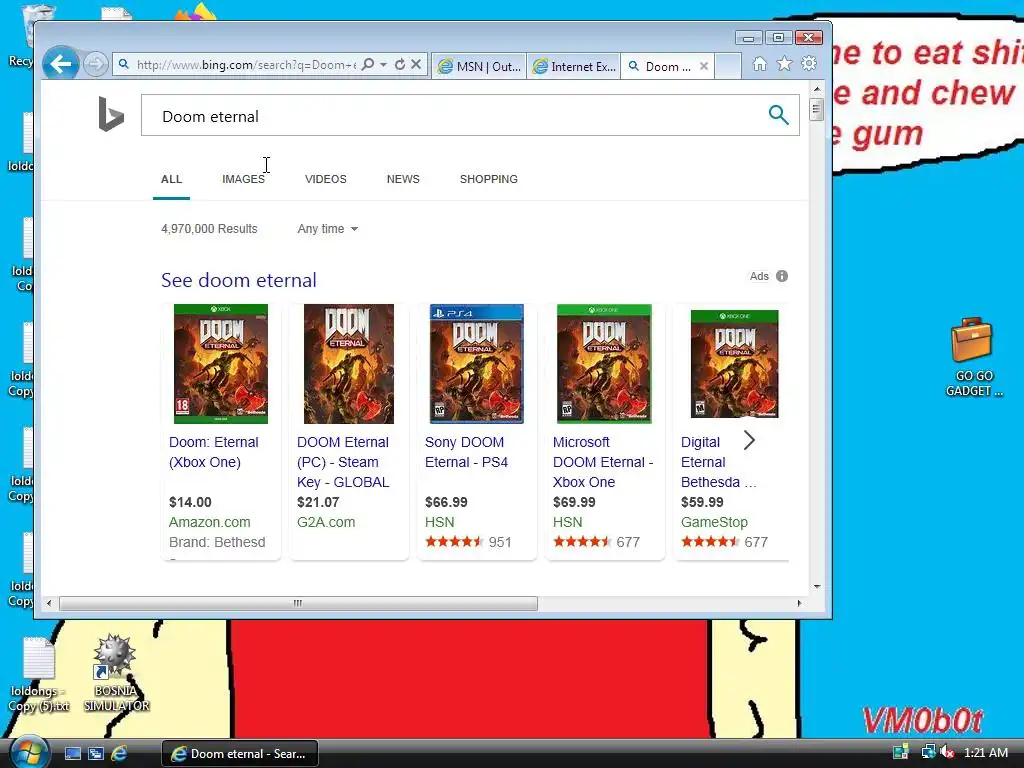Switch to VIDEOS results
The height and width of the screenshot is (768, 1024).
(x=325, y=179)
